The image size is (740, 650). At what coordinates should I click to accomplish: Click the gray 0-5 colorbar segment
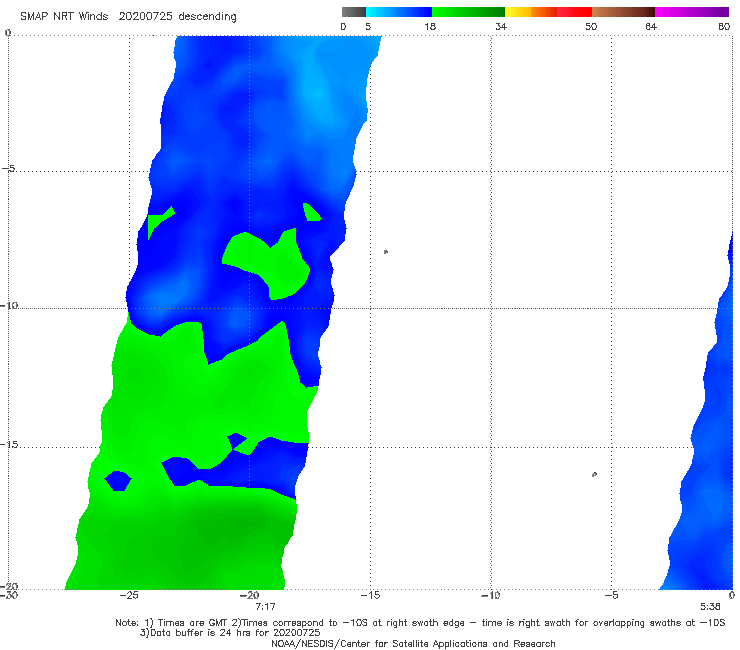[x=354, y=12]
